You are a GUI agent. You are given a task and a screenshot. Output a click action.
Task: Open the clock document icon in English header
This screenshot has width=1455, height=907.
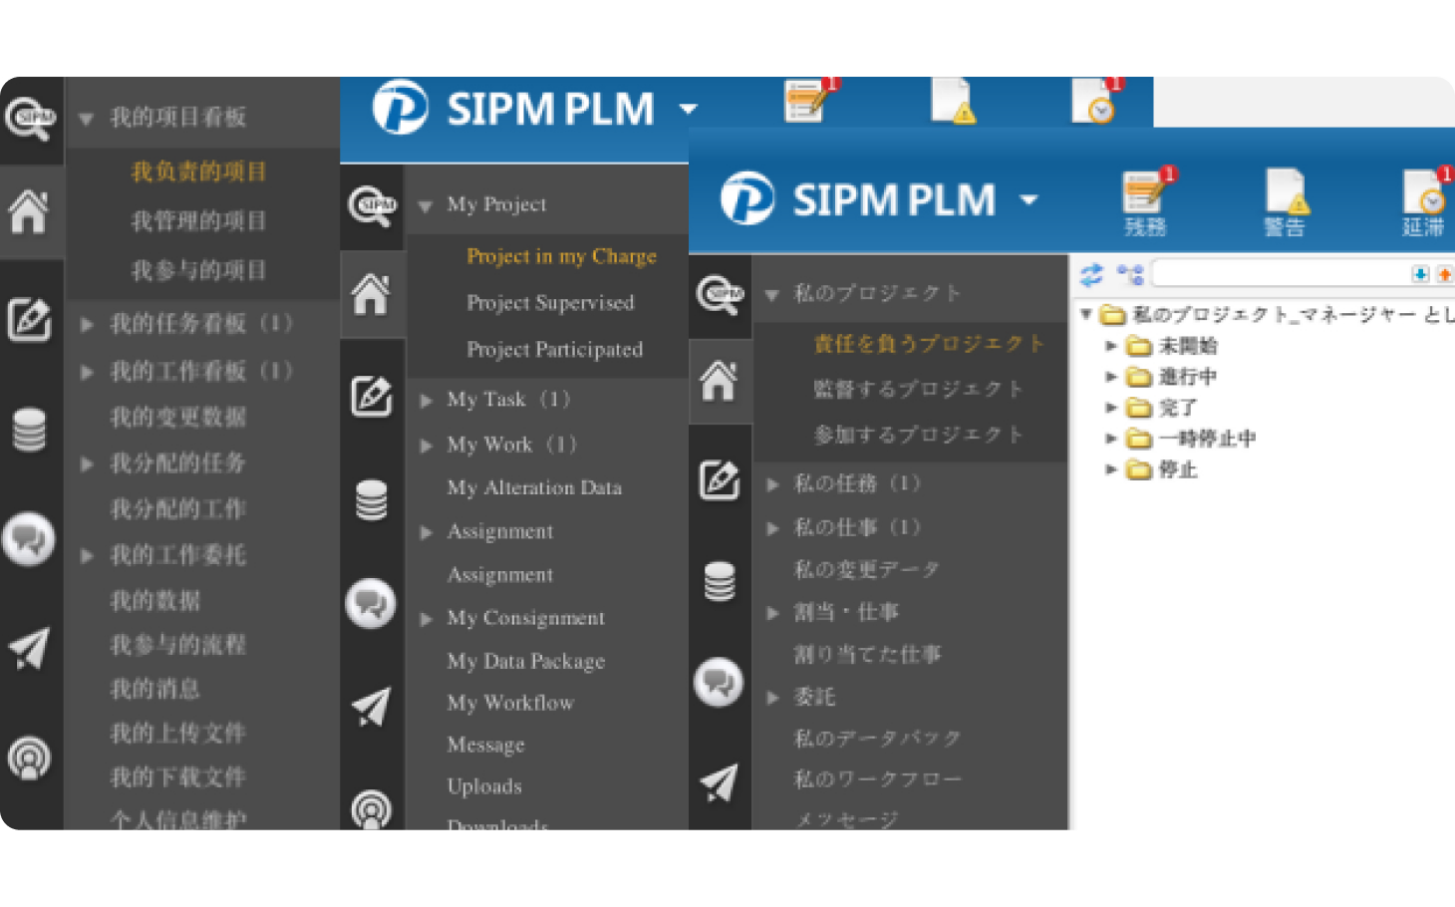coord(1097,101)
